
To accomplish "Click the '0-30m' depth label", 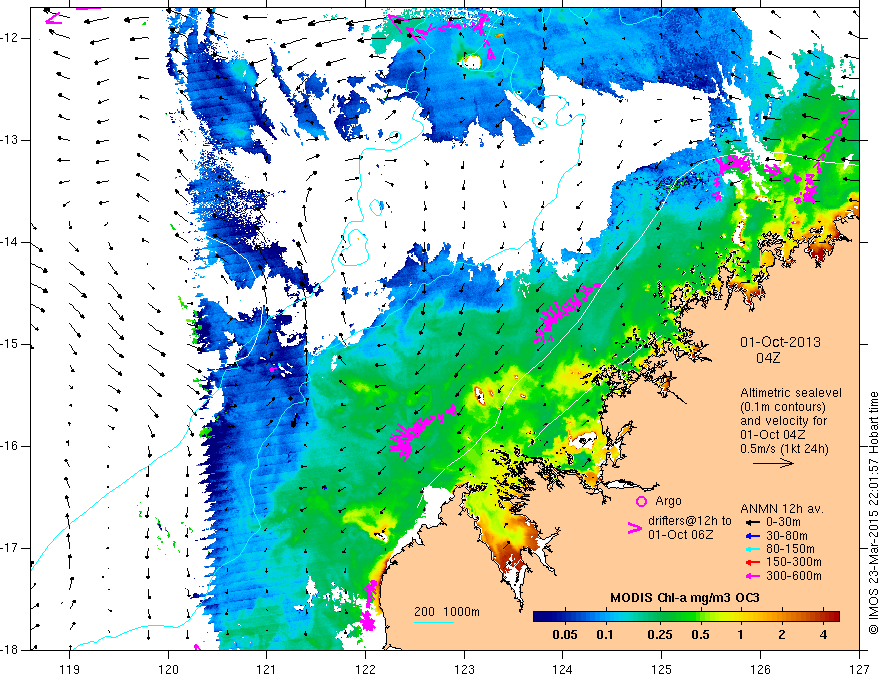I will pyautogui.click(x=783, y=522).
